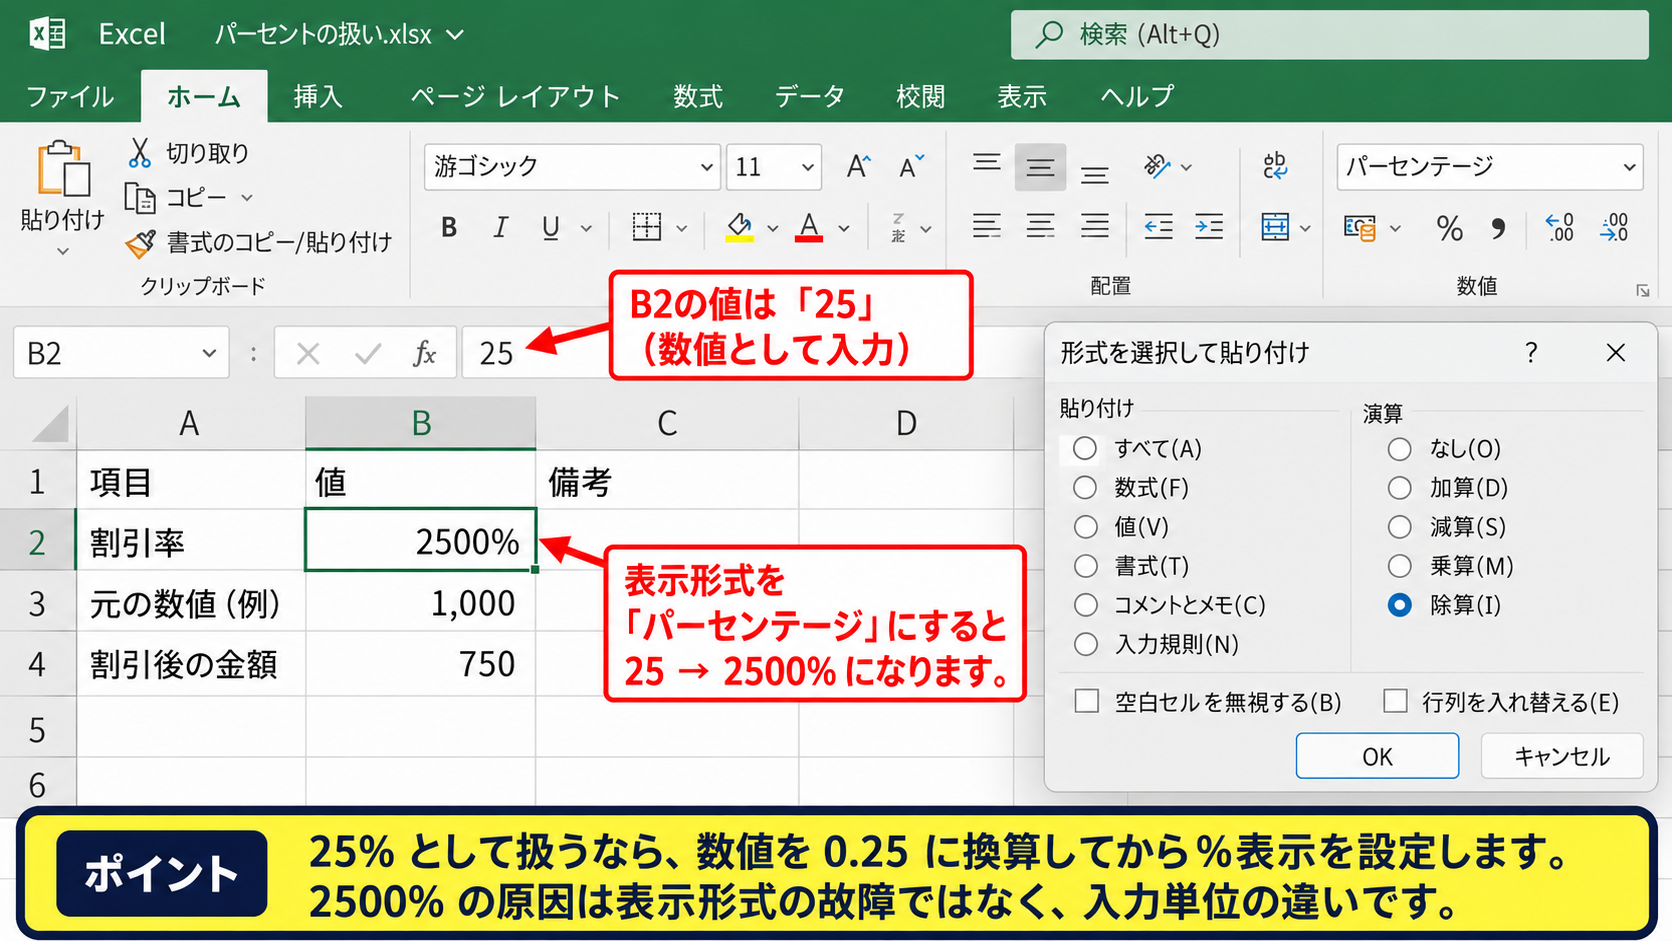Toggle Bold formatting

coord(449,228)
